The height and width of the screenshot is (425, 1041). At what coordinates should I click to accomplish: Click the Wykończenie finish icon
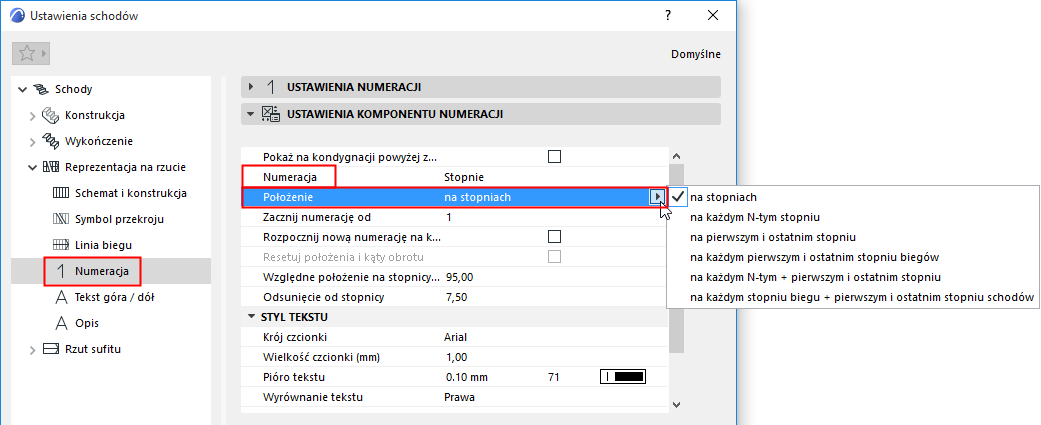51,141
